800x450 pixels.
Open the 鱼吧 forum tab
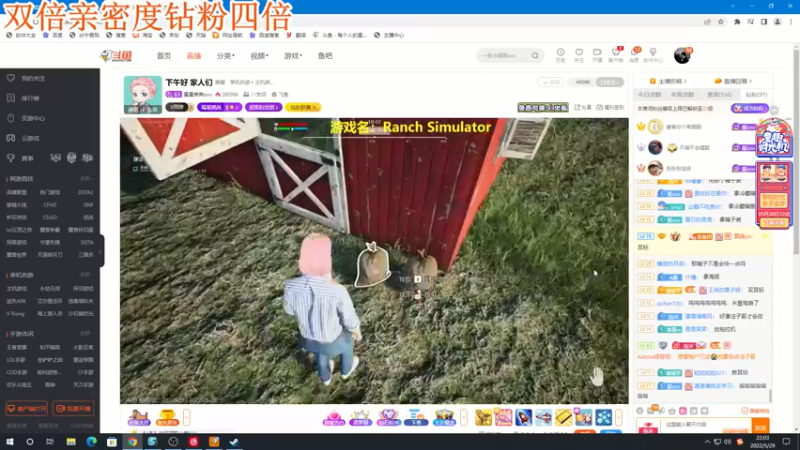325,56
